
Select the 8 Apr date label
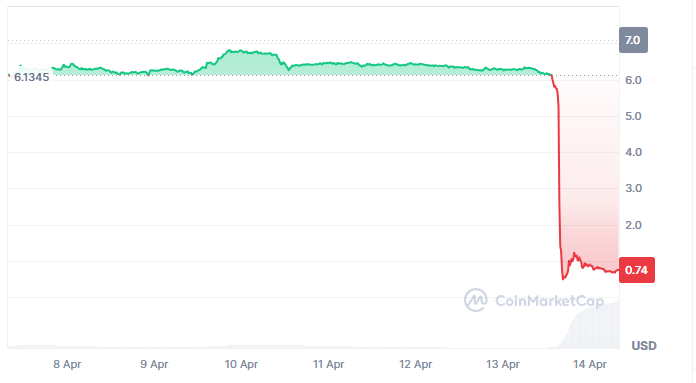(x=67, y=364)
